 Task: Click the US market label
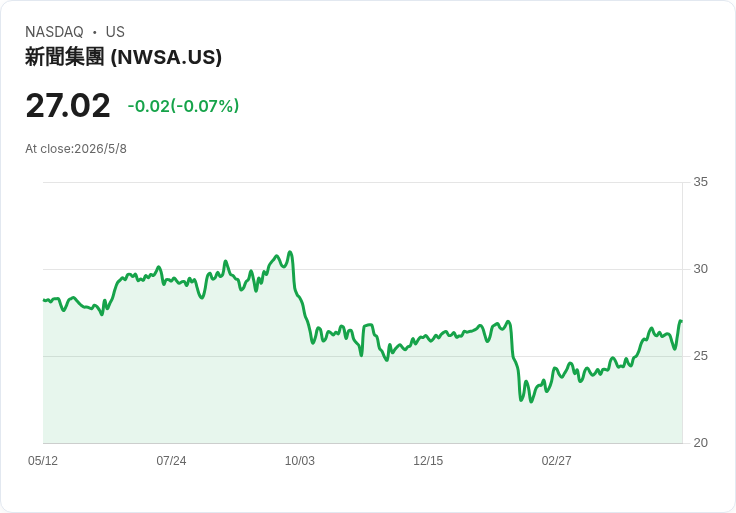115,32
